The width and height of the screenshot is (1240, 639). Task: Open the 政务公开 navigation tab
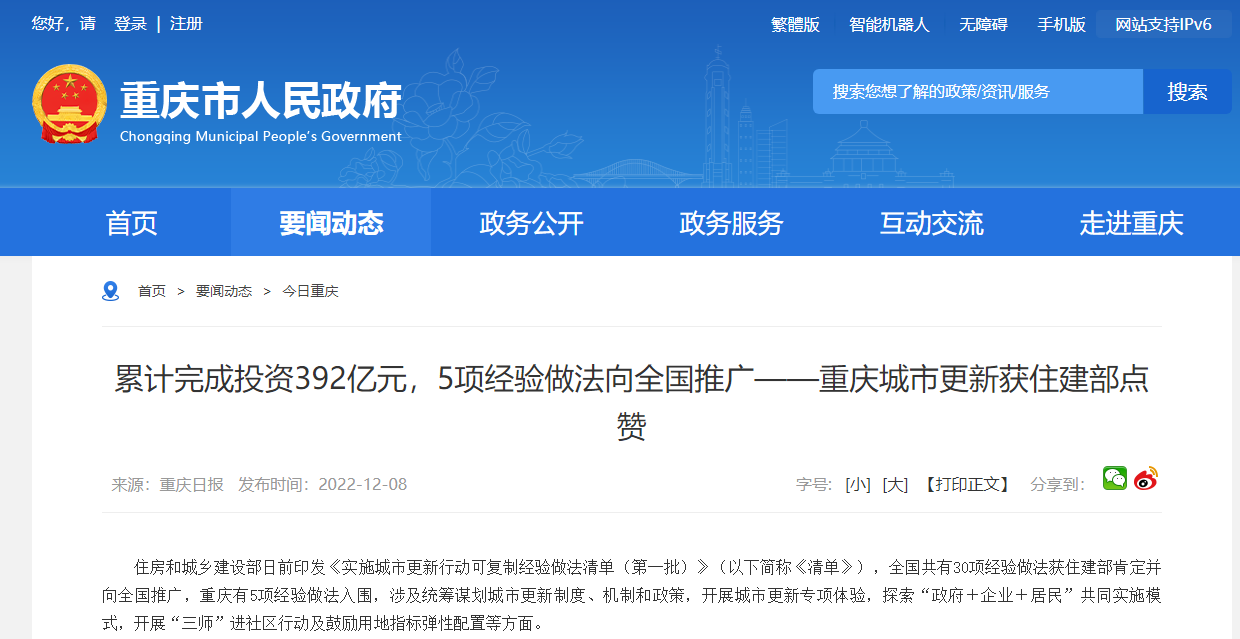coord(531,223)
